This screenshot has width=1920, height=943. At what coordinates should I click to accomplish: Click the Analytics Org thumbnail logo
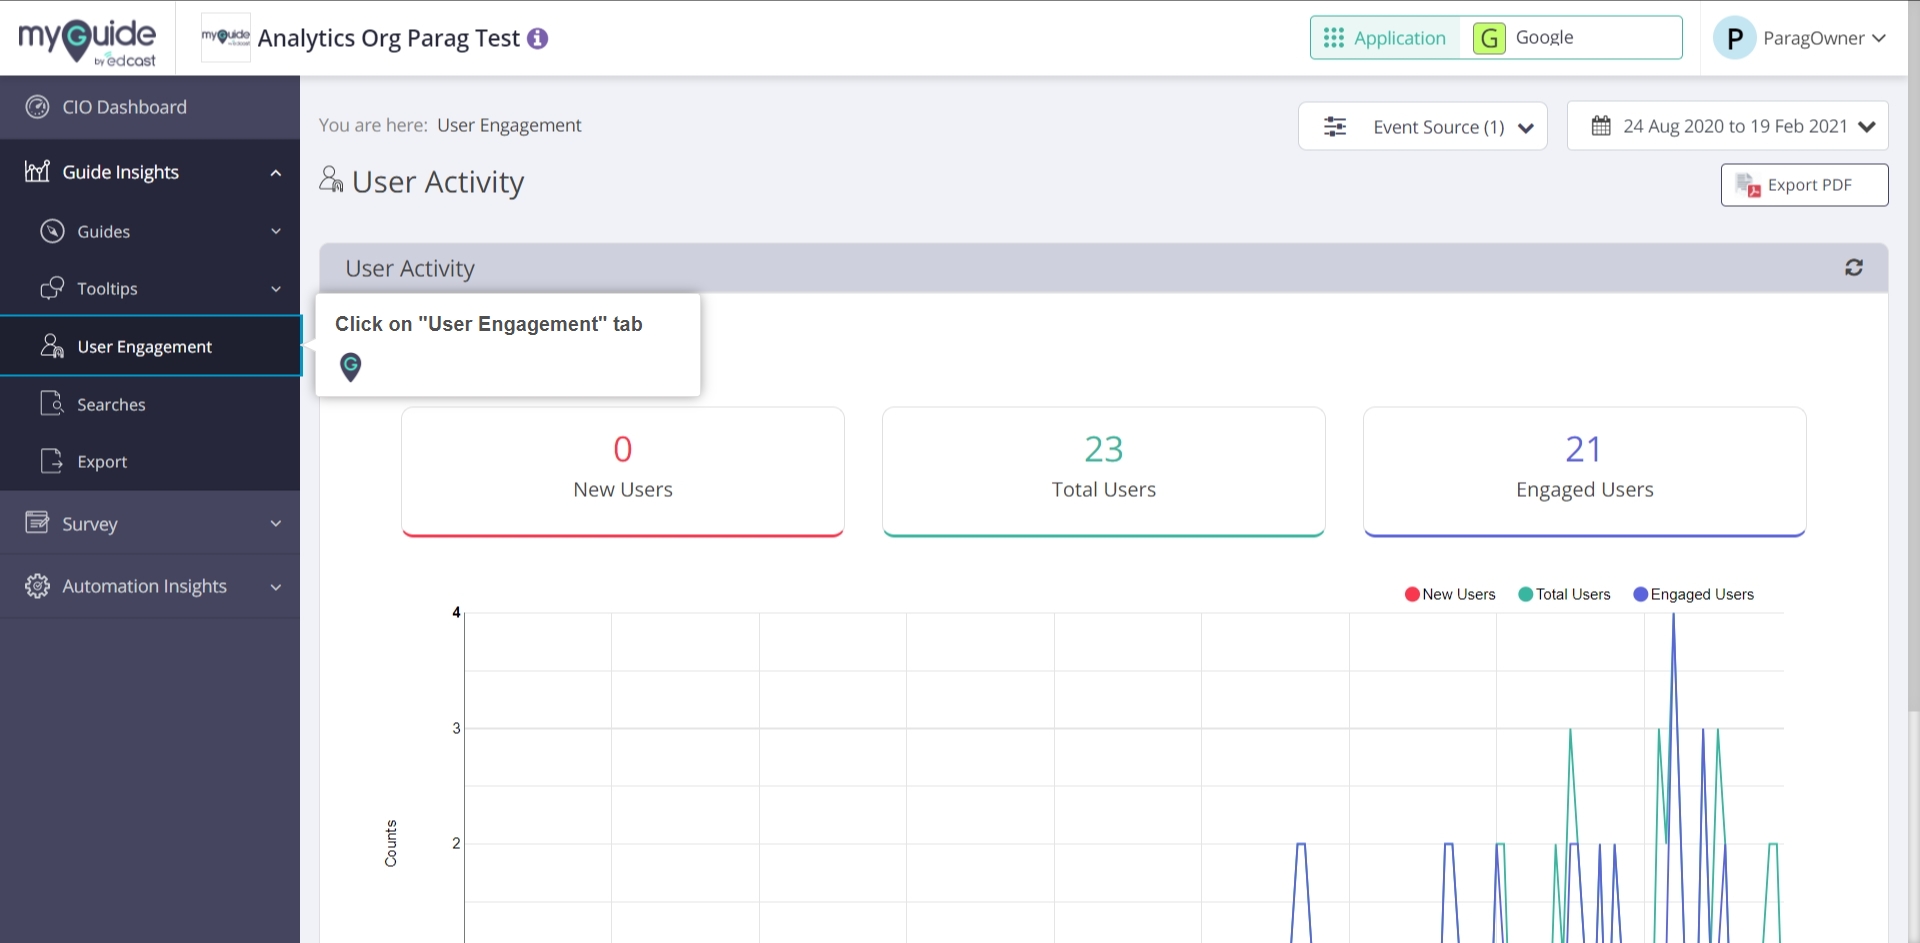226,37
